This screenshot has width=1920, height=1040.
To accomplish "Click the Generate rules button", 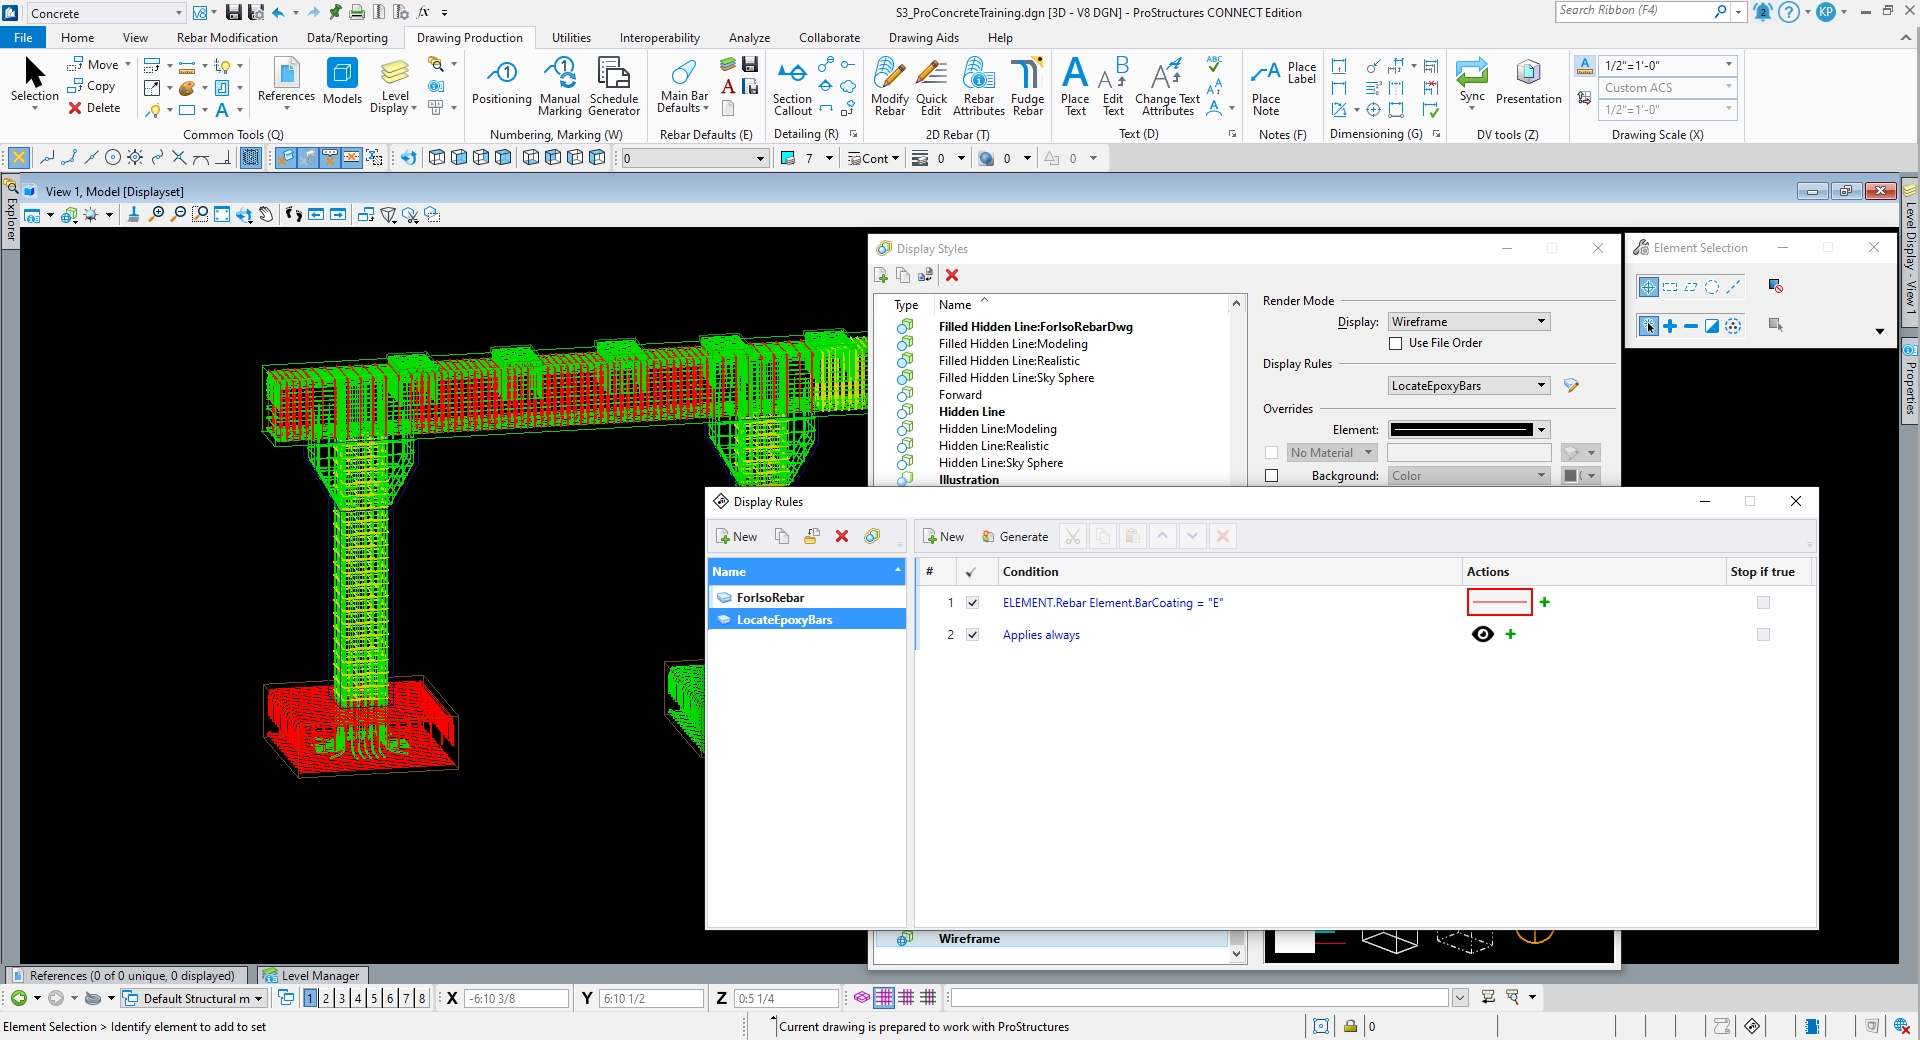I will [x=1015, y=537].
